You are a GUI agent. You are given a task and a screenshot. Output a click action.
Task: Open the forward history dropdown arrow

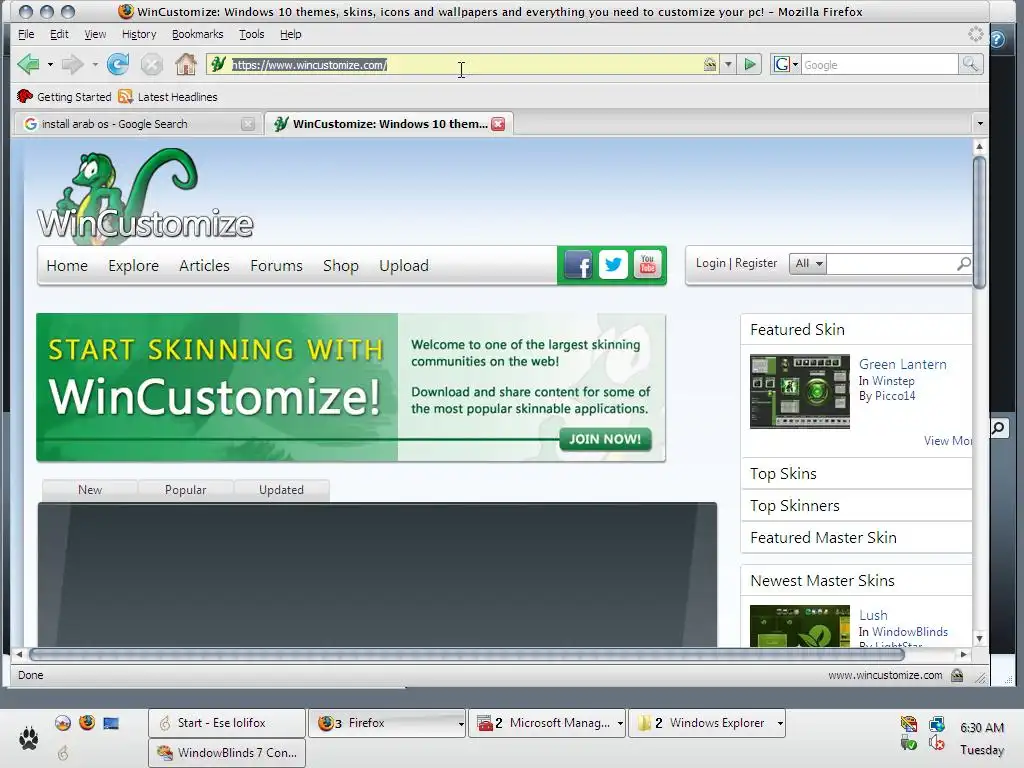pos(95,65)
